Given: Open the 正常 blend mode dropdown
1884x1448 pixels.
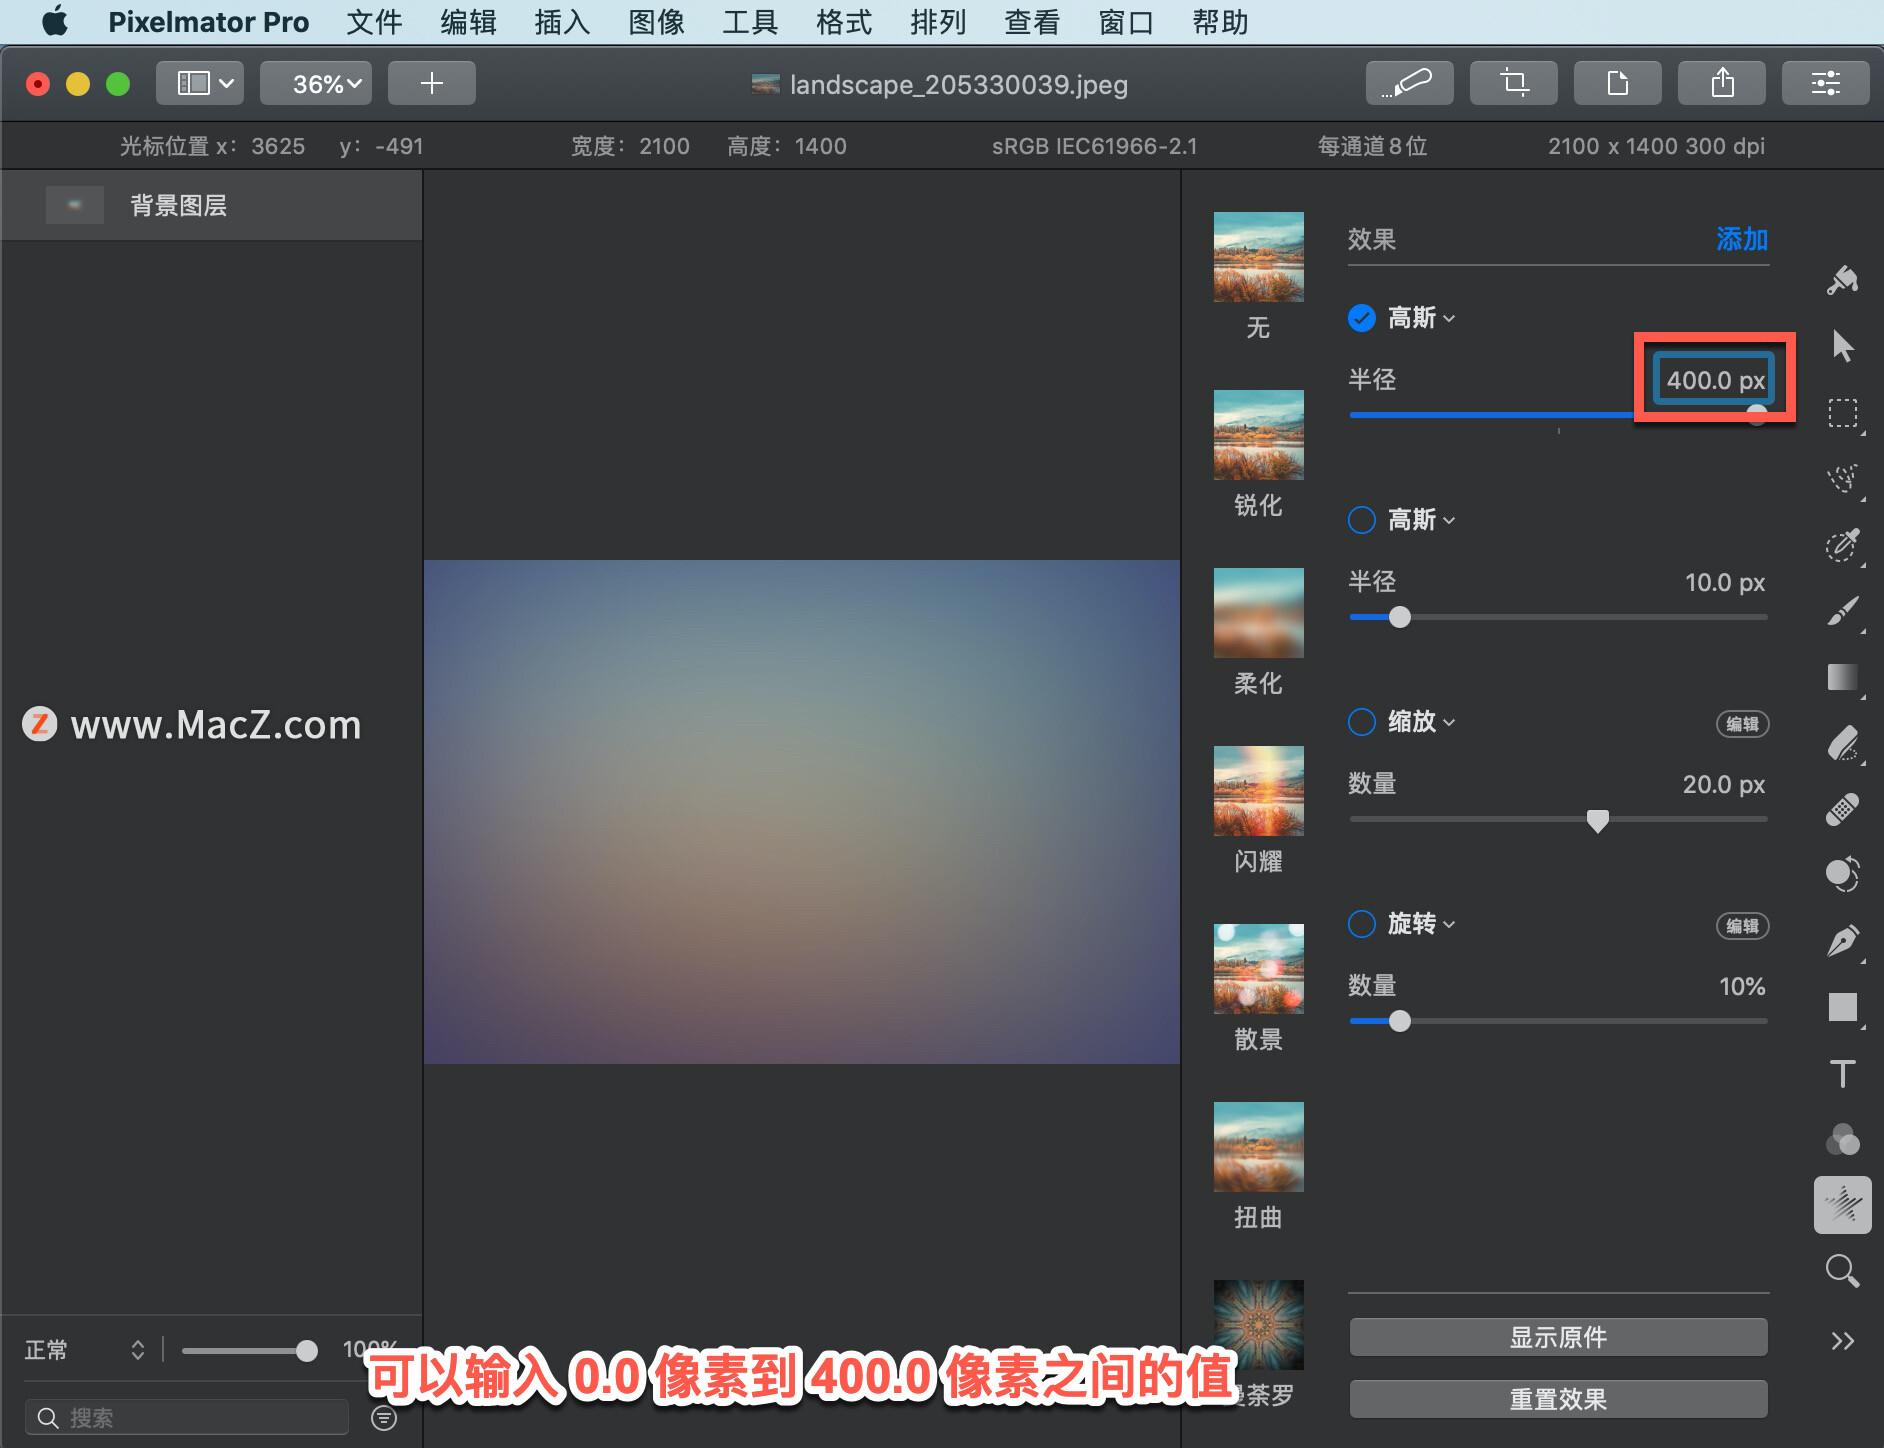Looking at the screenshot, I should (85, 1350).
